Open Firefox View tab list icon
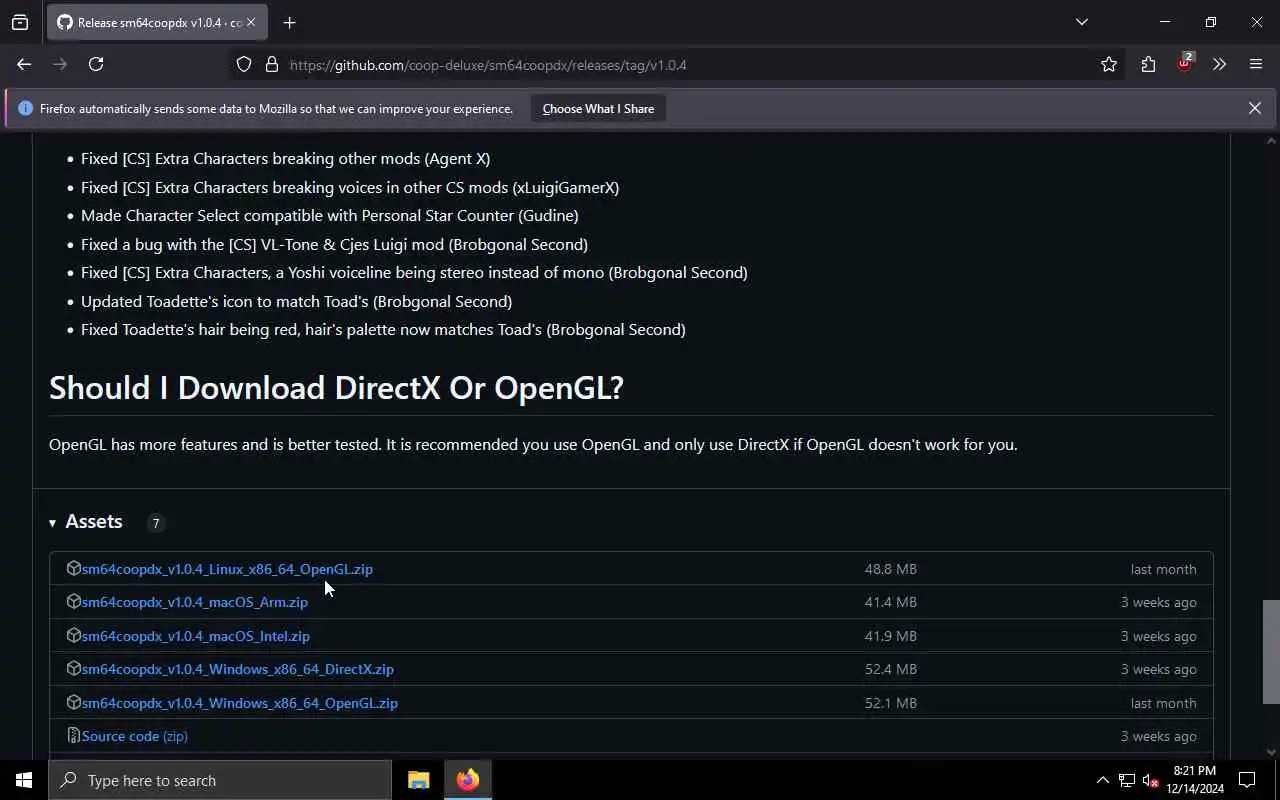1280x800 pixels. [x=20, y=22]
